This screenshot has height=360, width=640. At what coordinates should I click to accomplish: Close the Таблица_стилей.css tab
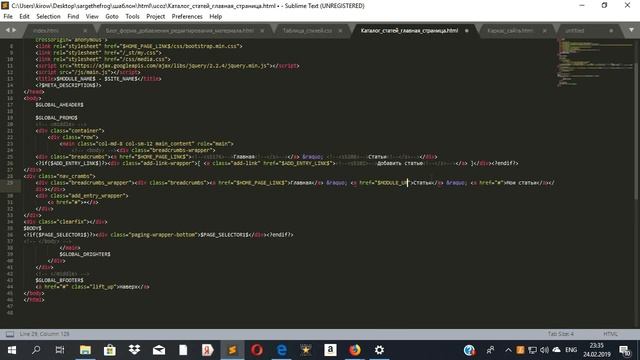(340, 31)
